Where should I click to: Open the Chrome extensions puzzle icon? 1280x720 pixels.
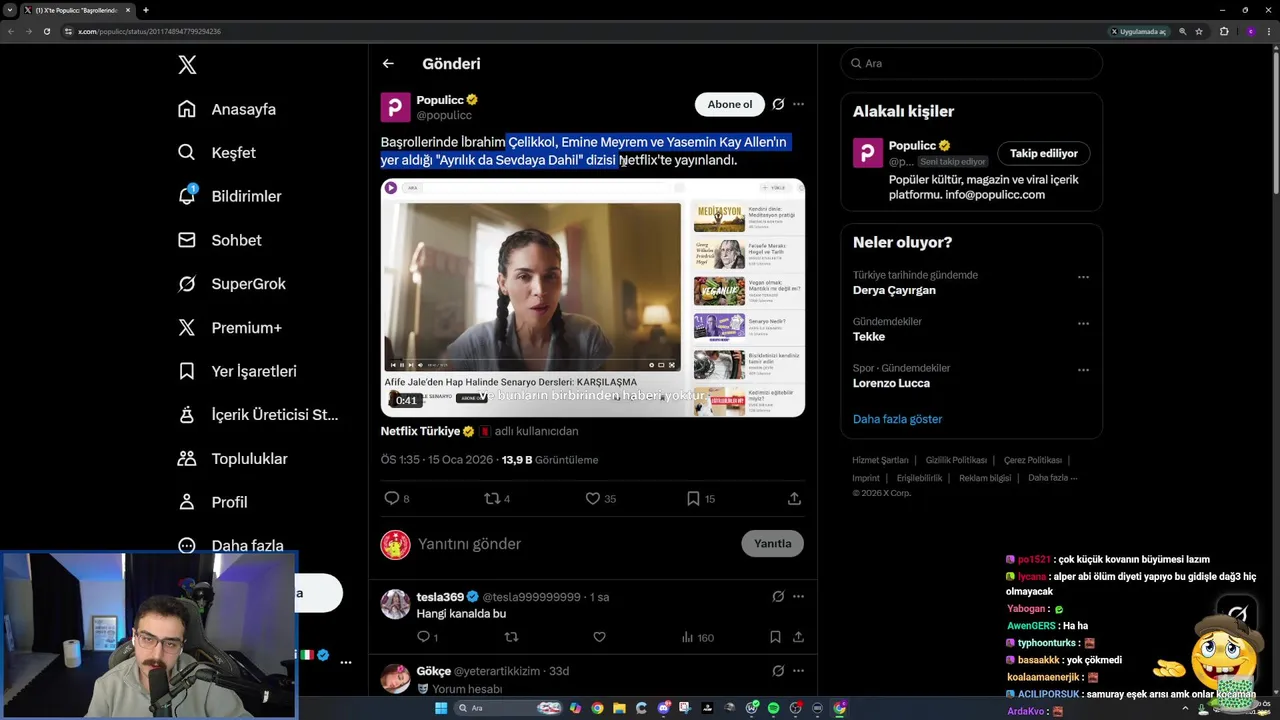(1224, 31)
